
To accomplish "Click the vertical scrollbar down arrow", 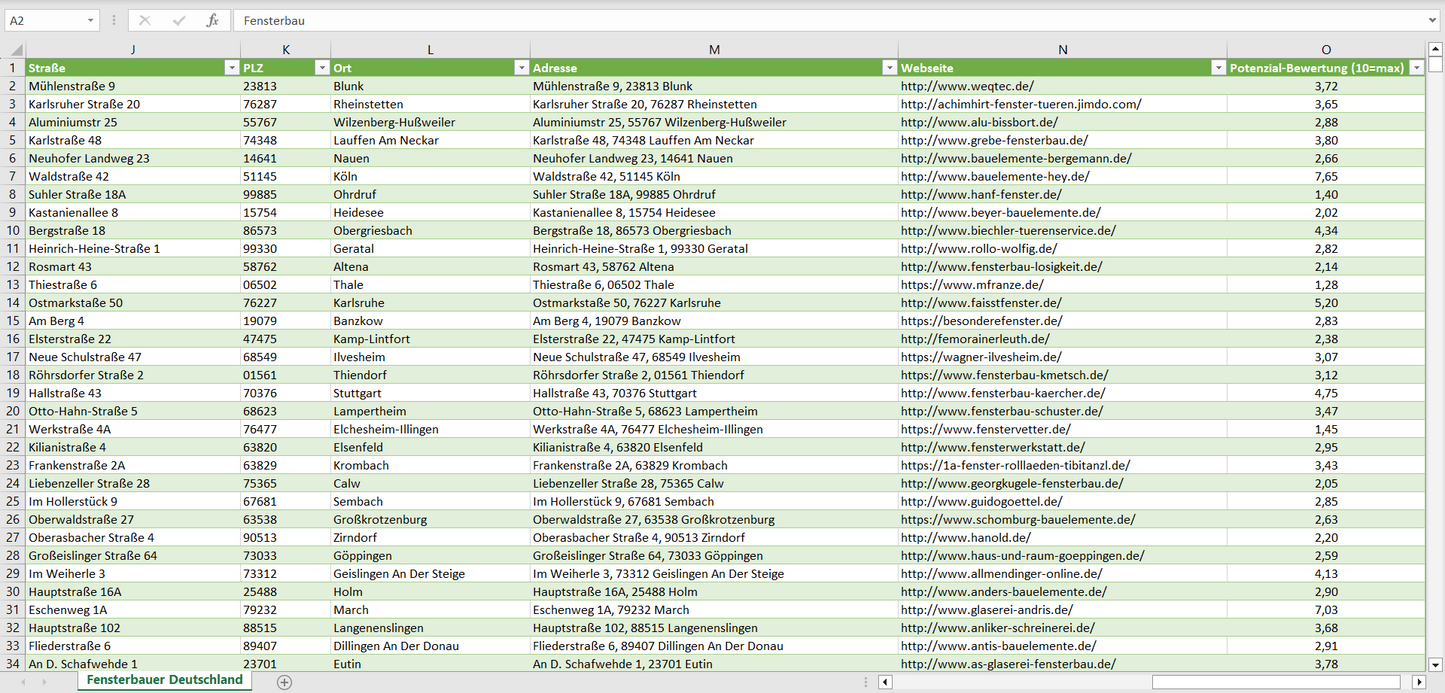I will pyautogui.click(x=1435, y=663).
